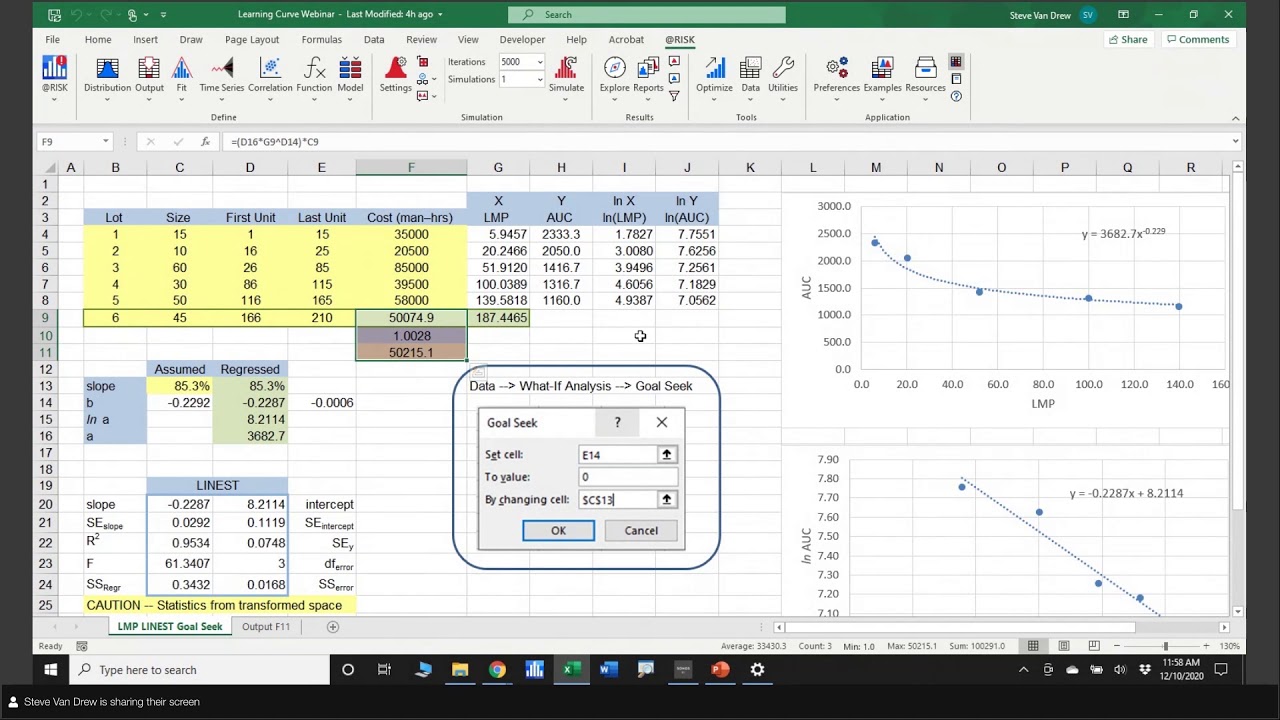Click the Windows Start button
The image size is (1280, 720).
pos(50,670)
